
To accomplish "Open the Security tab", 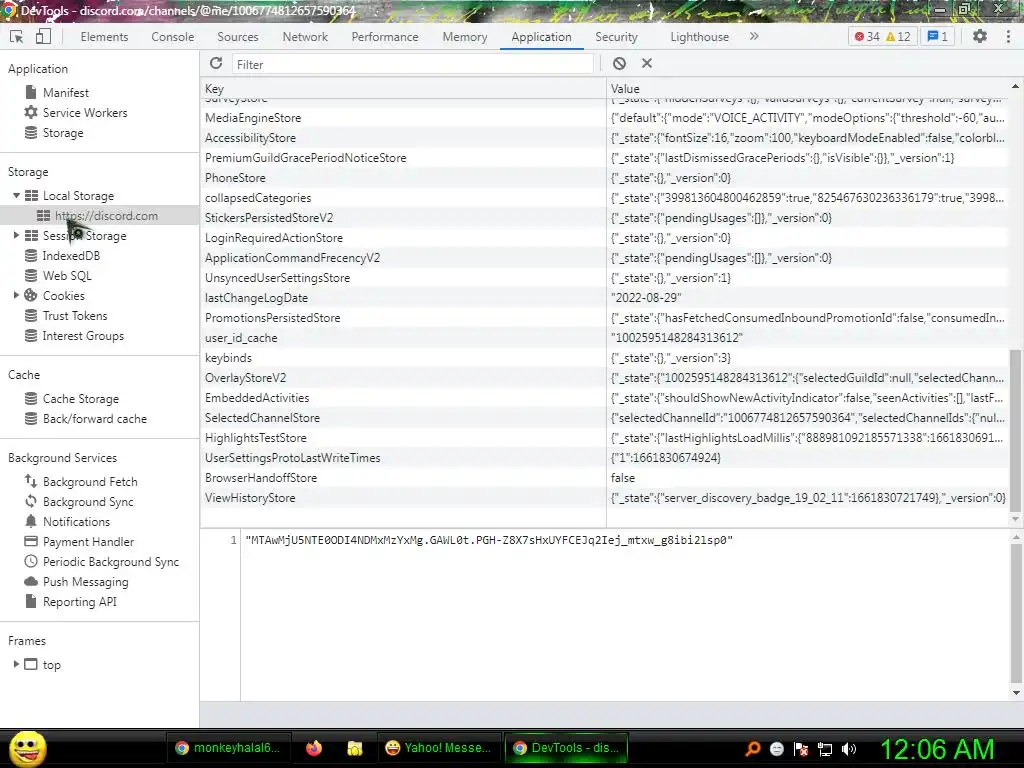I will [616, 37].
